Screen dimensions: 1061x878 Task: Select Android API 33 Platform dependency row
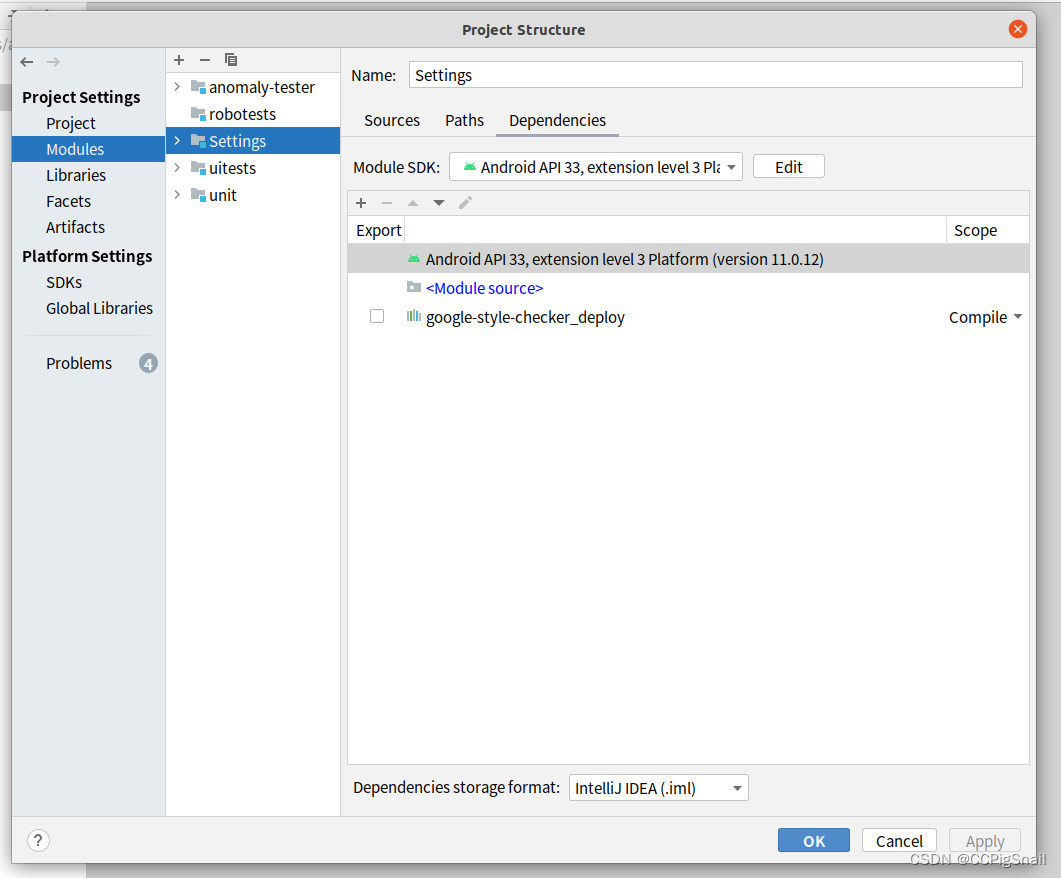tap(688, 259)
